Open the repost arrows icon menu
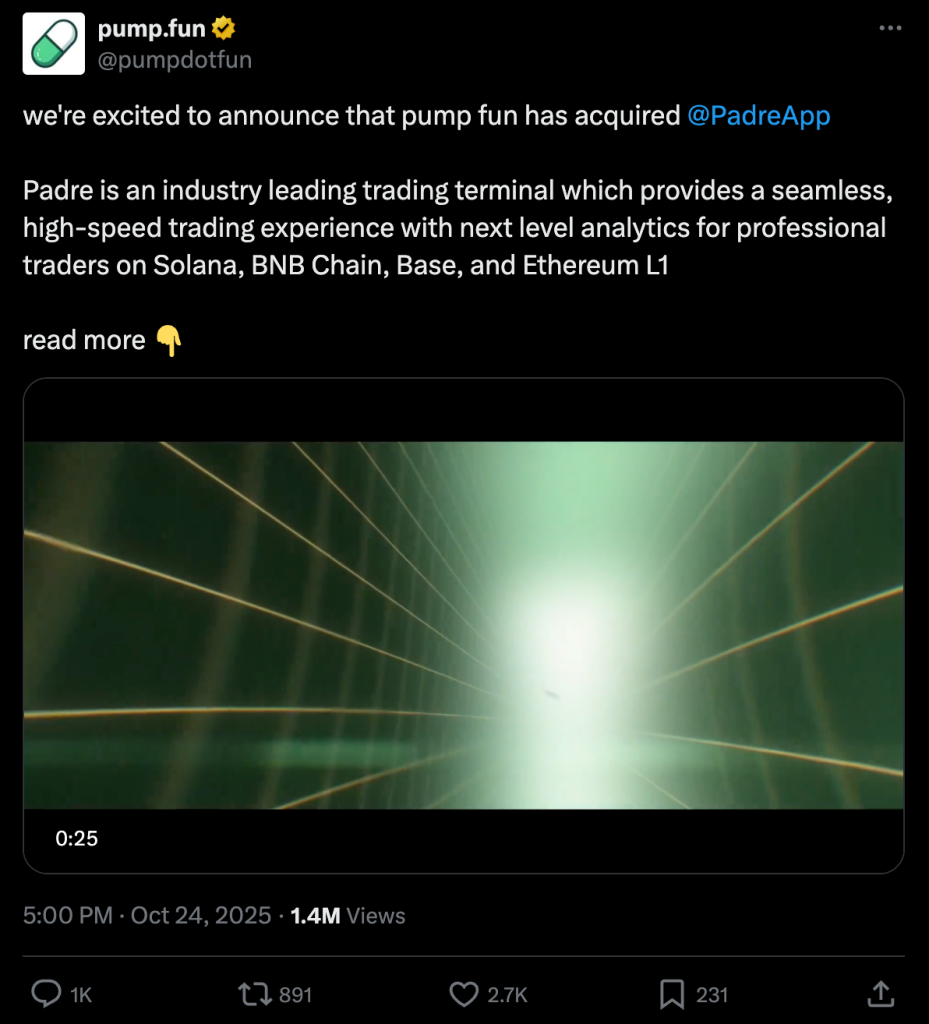Viewport: 929px width, 1024px height. [x=254, y=994]
